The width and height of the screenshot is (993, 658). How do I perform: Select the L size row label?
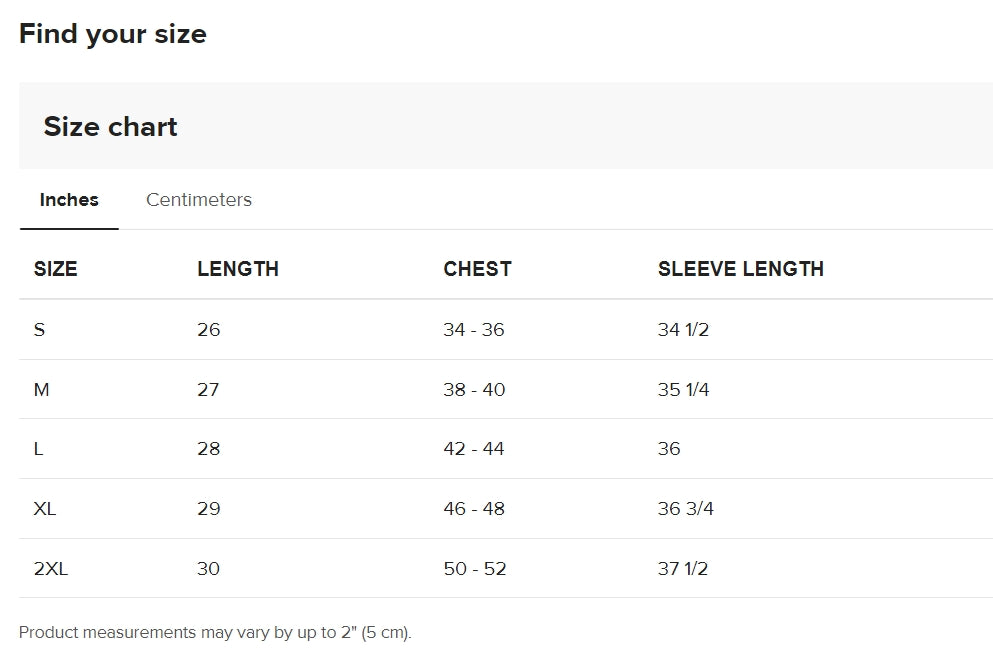pos(39,449)
